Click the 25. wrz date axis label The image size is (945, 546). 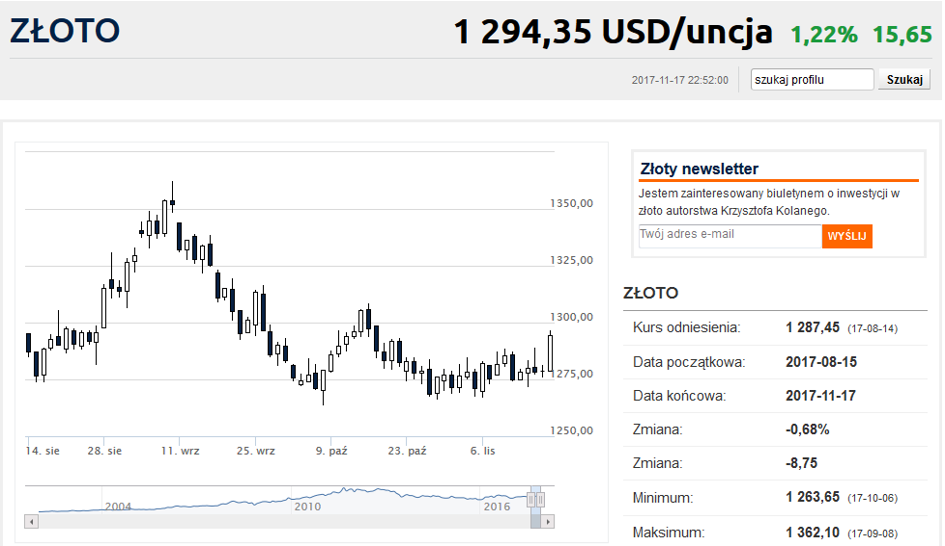(x=256, y=451)
